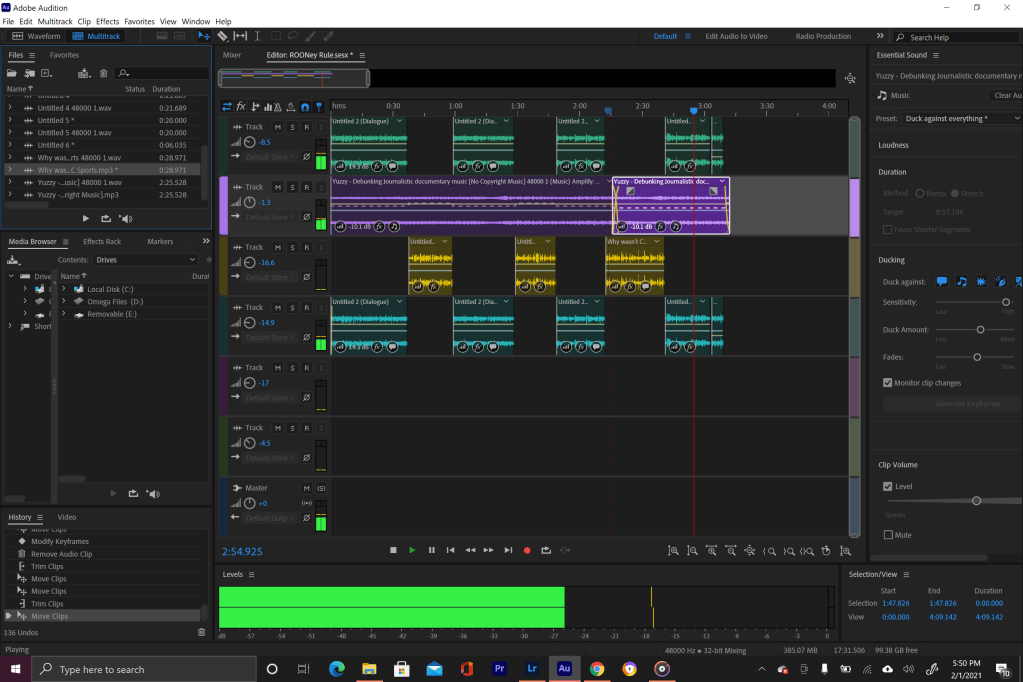Enable the Clip Volume Mute checkbox
This screenshot has height=682, width=1023.
click(888, 535)
